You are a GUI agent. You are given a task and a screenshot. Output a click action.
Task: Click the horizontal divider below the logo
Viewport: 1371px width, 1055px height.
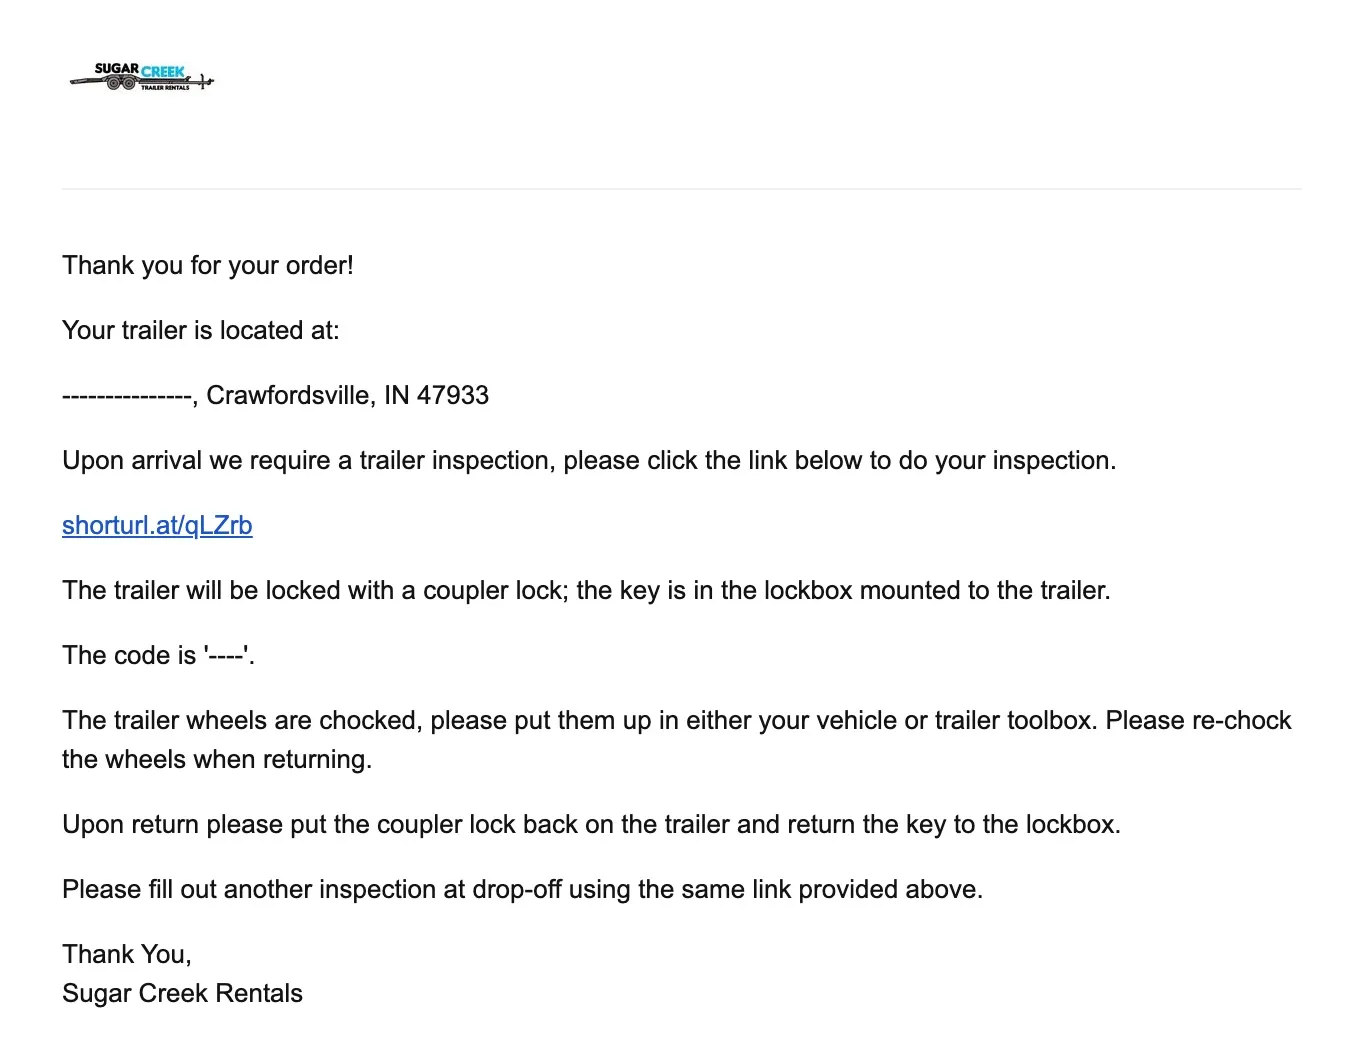pyautogui.click(x=681, y=188)
